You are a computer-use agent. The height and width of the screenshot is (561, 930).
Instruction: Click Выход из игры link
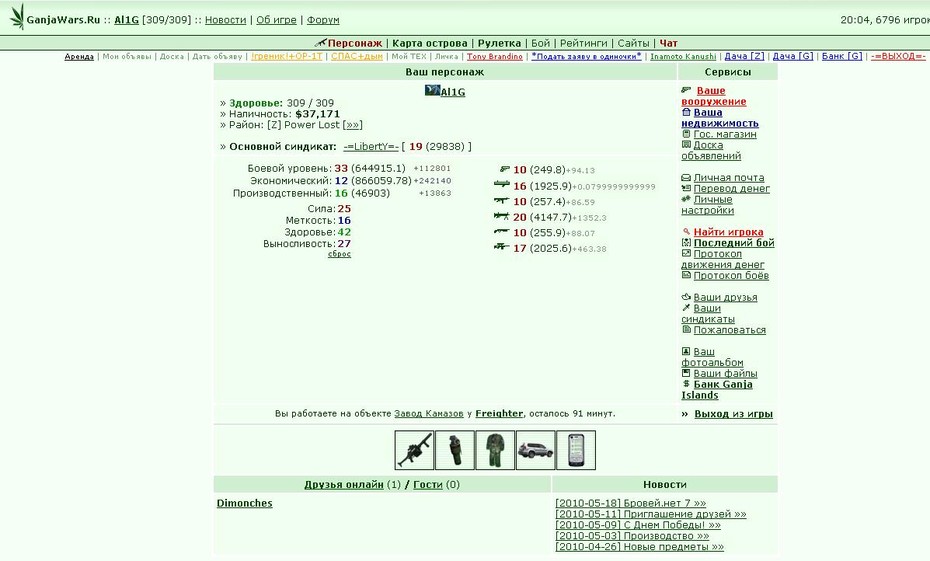[734, 414]
